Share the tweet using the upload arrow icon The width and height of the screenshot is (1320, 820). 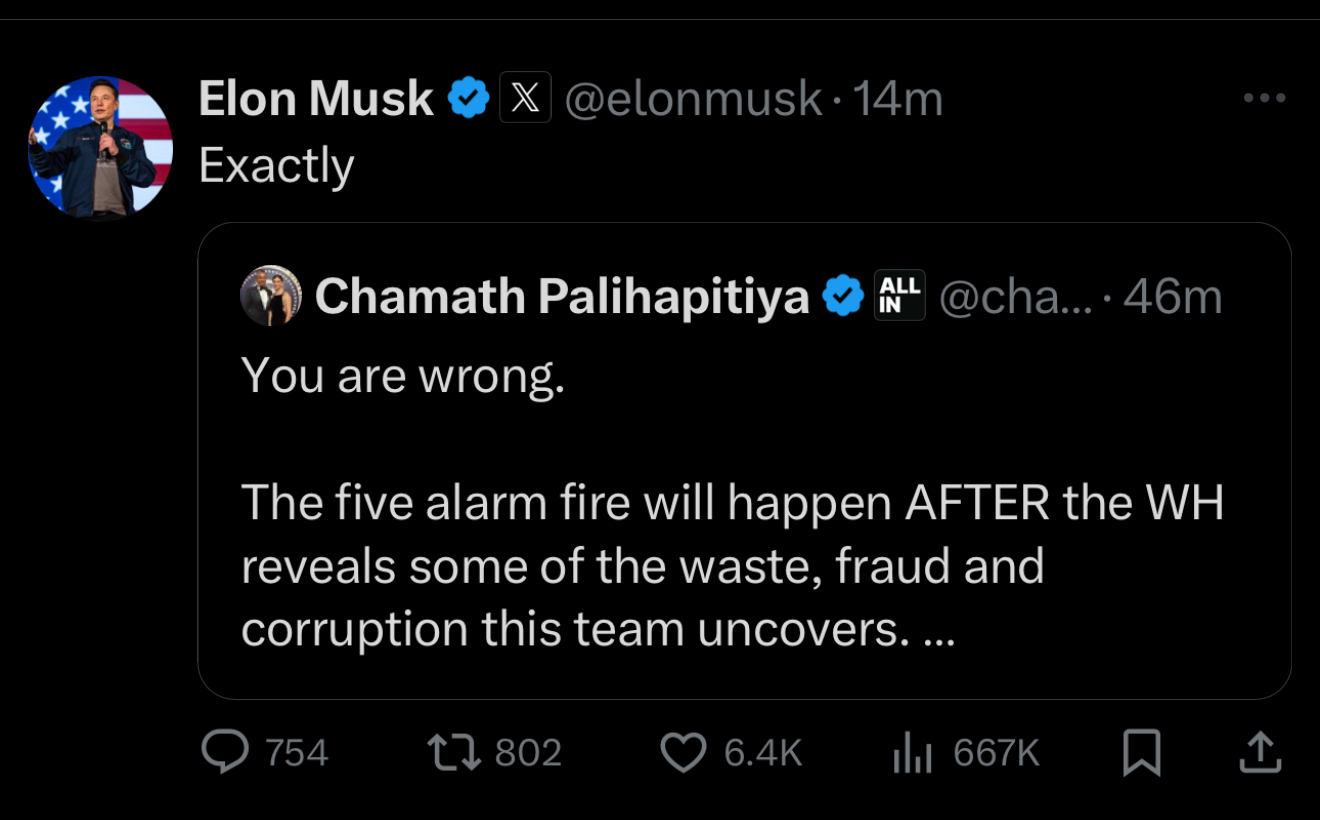(1260, 753)
